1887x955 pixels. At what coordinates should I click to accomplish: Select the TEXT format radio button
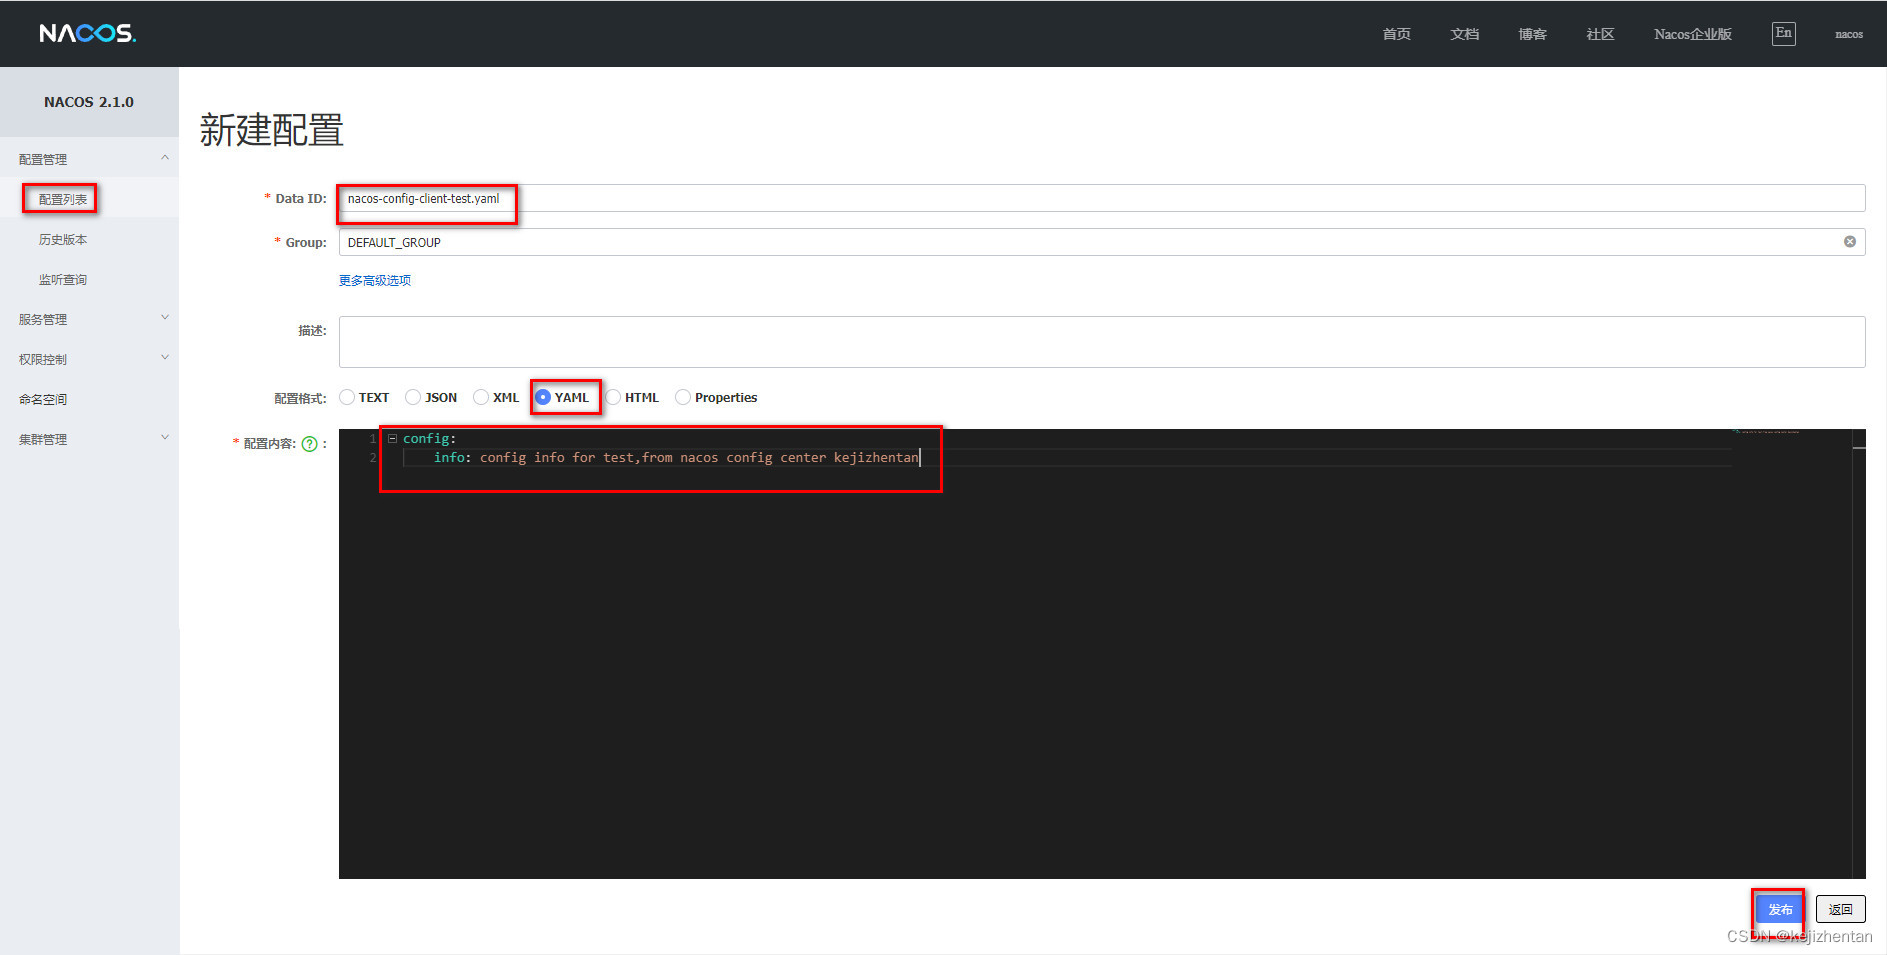click(347, 397)
